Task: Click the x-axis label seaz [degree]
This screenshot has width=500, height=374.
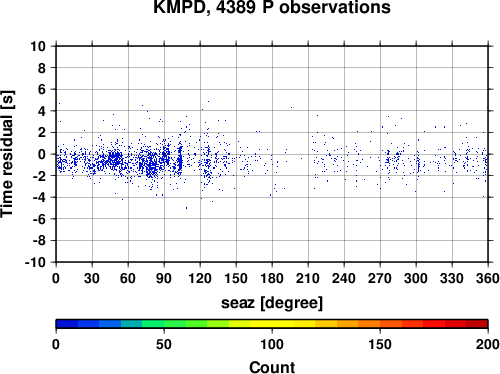Action: 272,303
